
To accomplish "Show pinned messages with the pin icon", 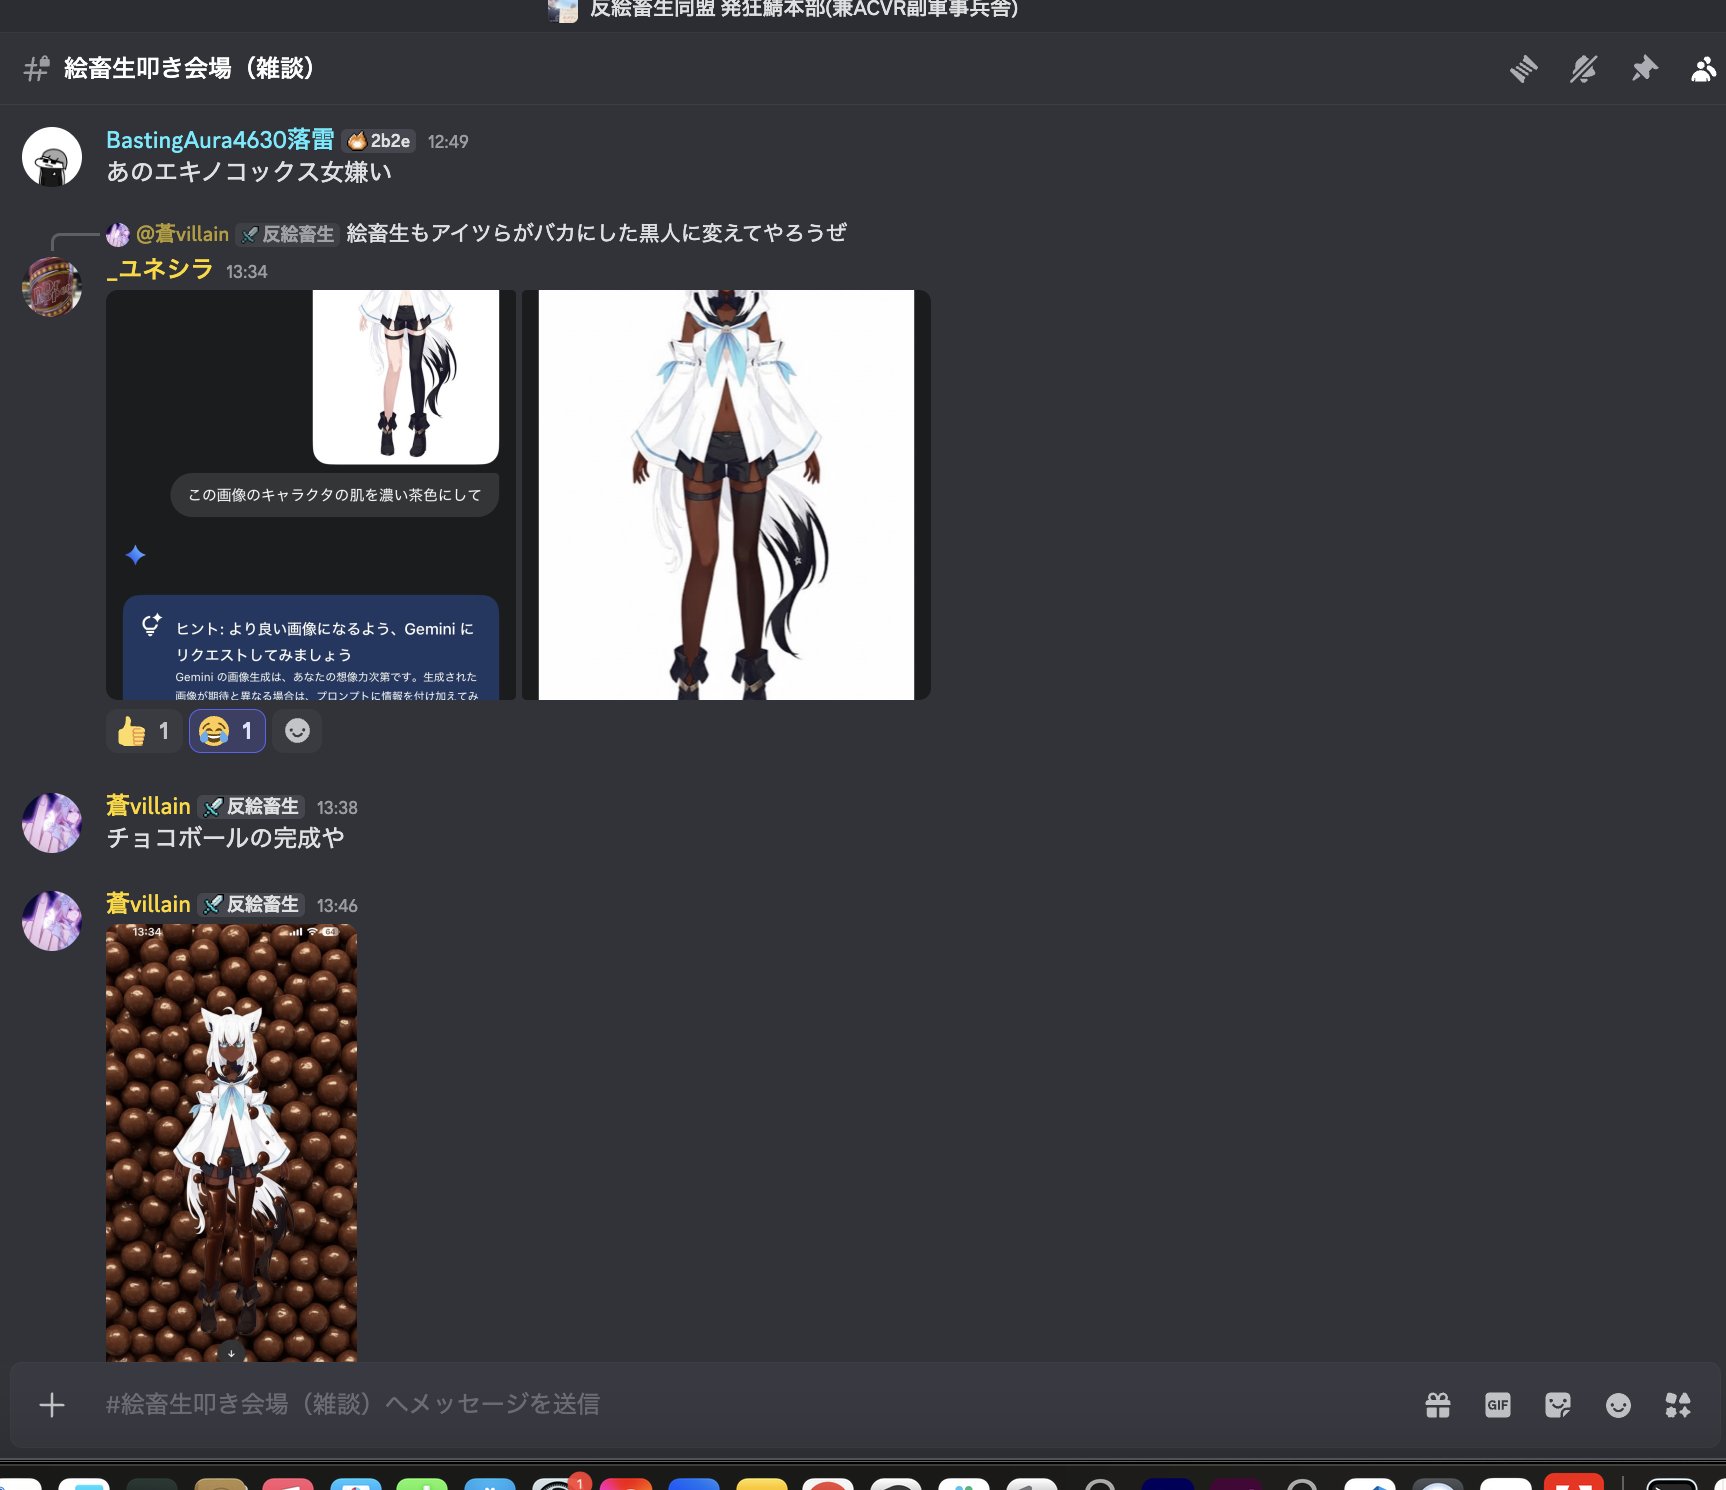I will (x=1644, y=69).
